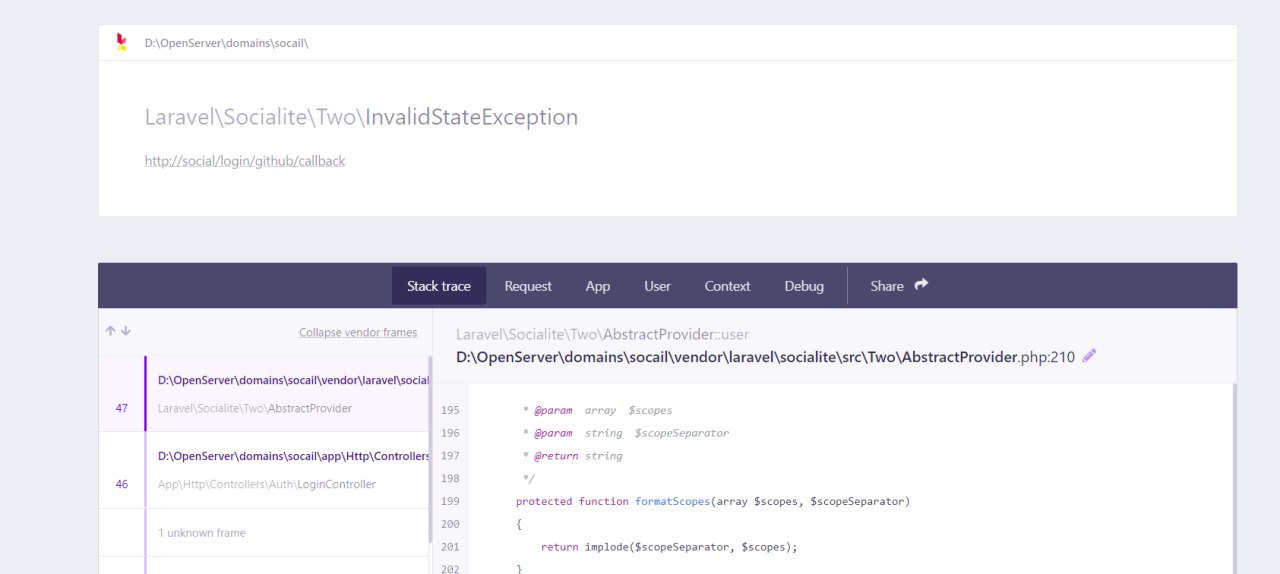
Task: Expand the 1 unknown frame row
Action: point(264,533)
